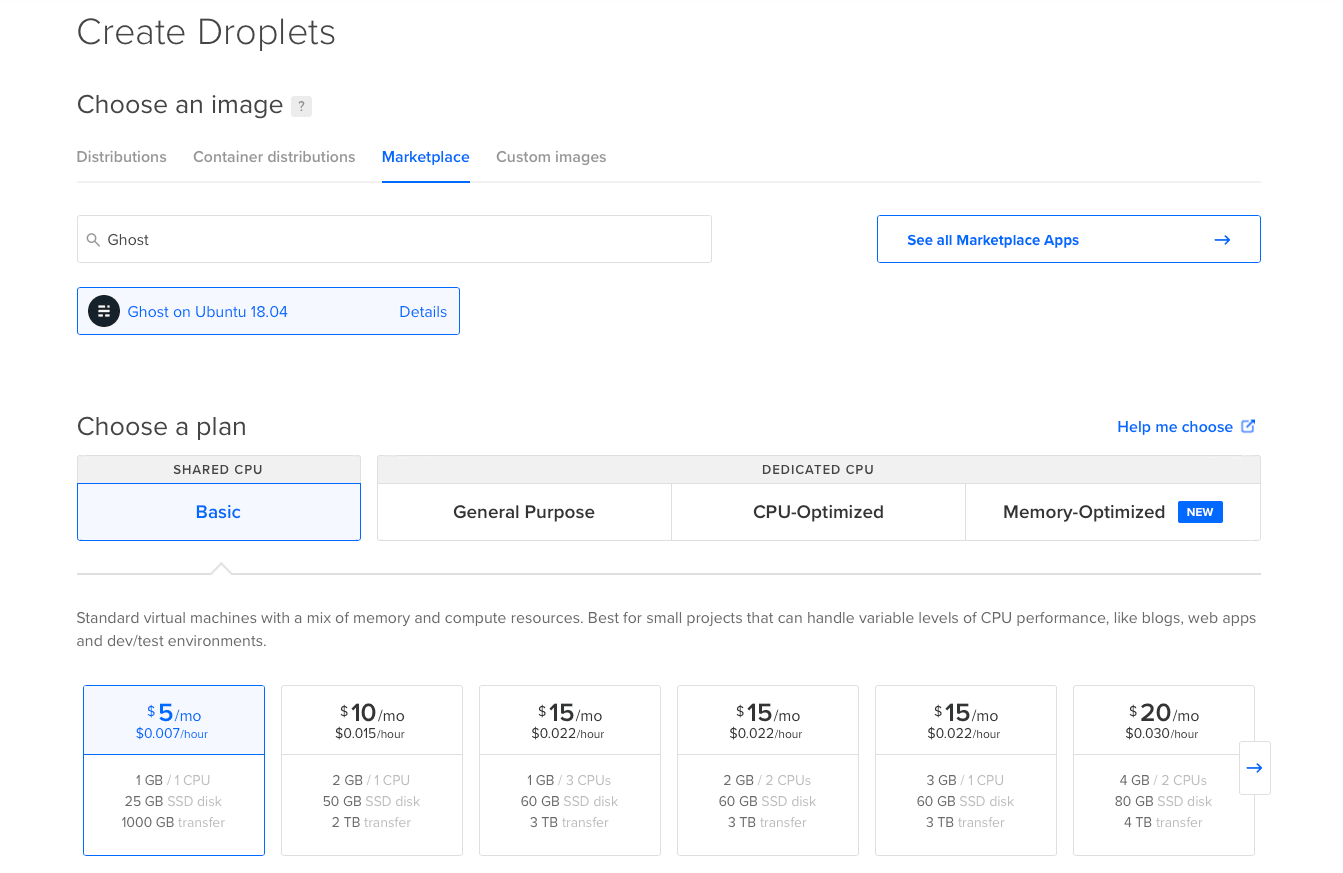Click the 4 TB transfer text
The height and width of the screenshot is (873, 1343).
coord(1164,822)
